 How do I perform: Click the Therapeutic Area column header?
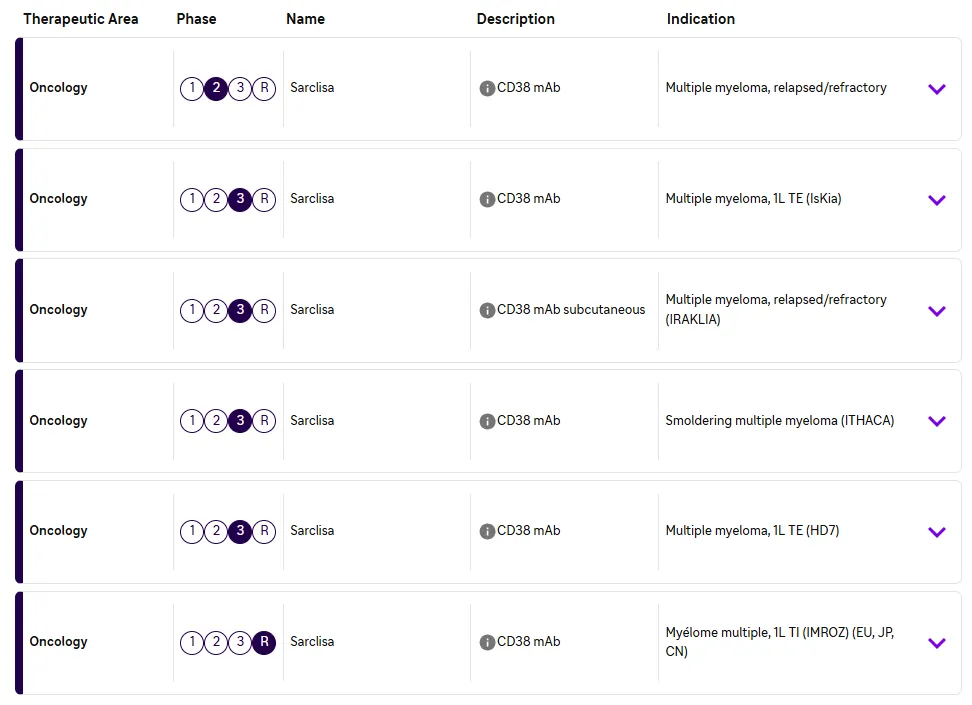(81, 19)
